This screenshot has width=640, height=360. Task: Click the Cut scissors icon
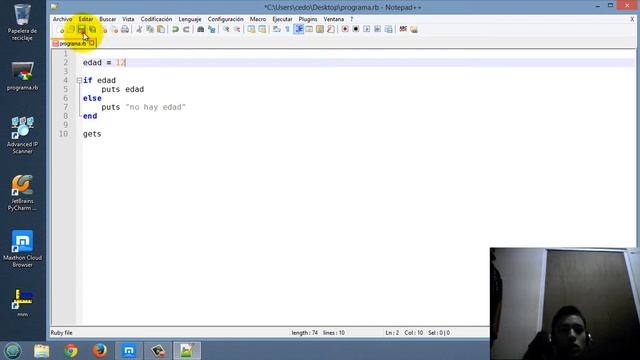139,29
